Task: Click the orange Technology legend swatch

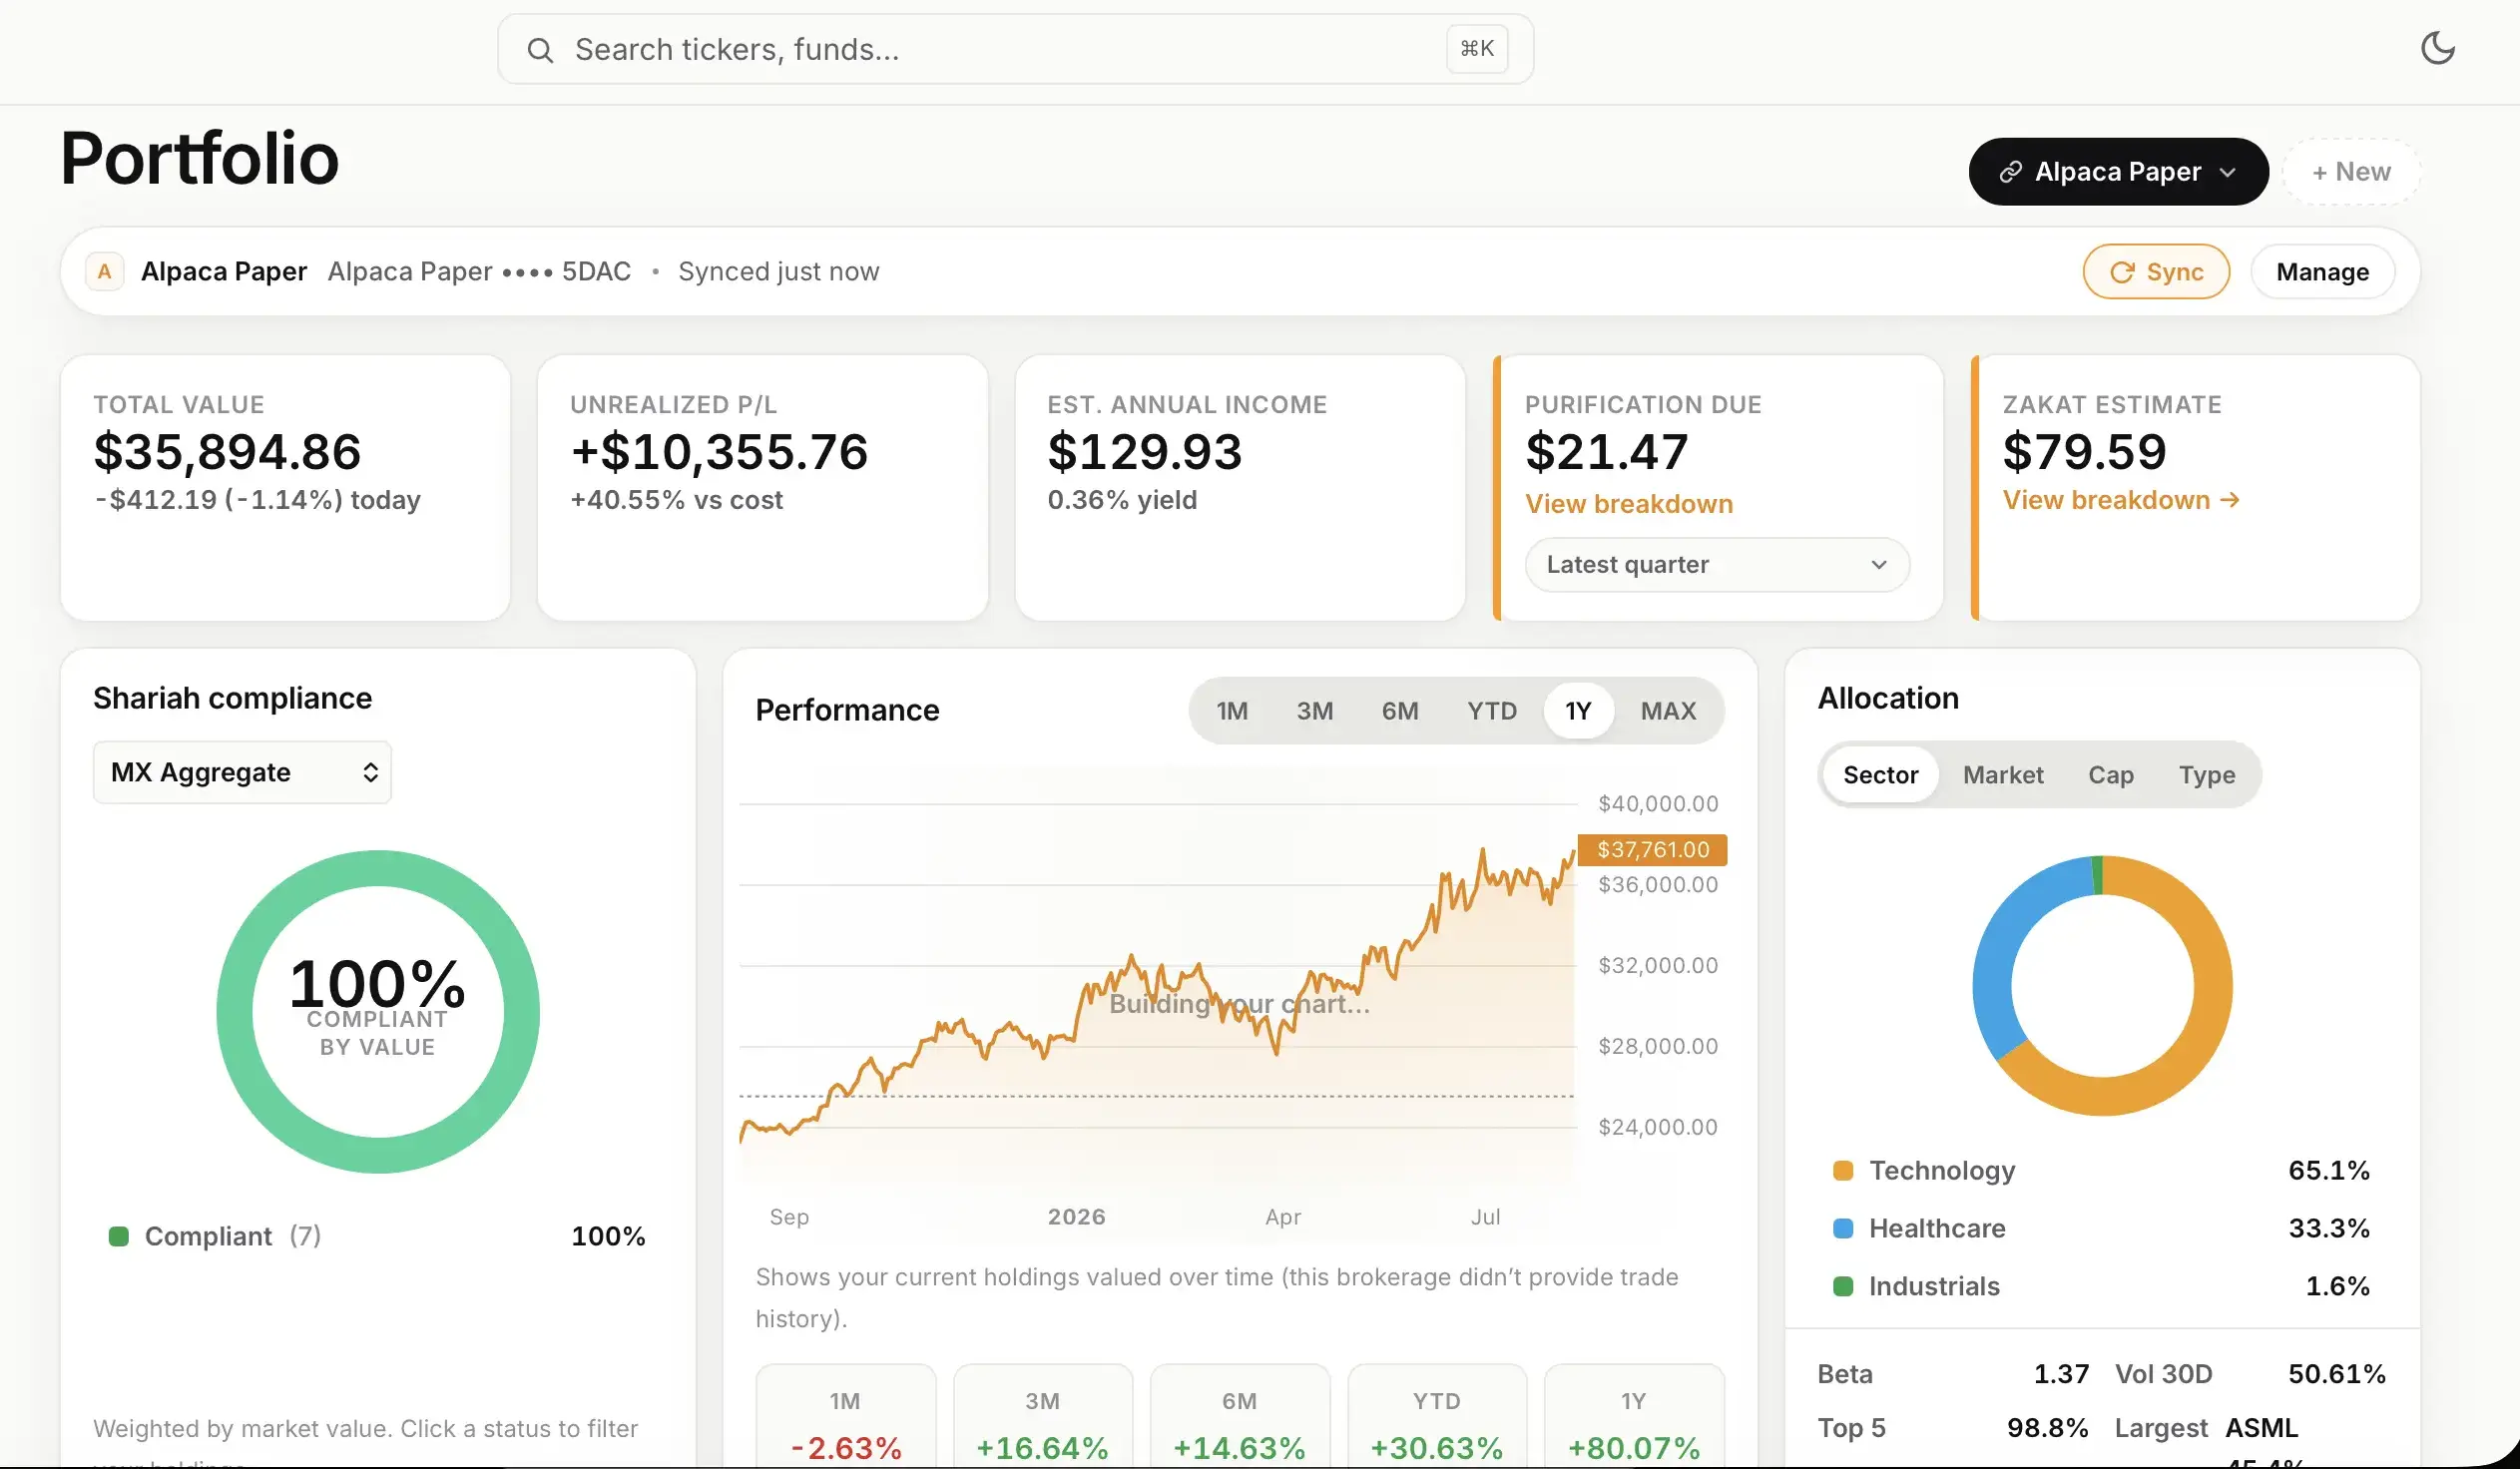Action: [x=1843, y=1171]
